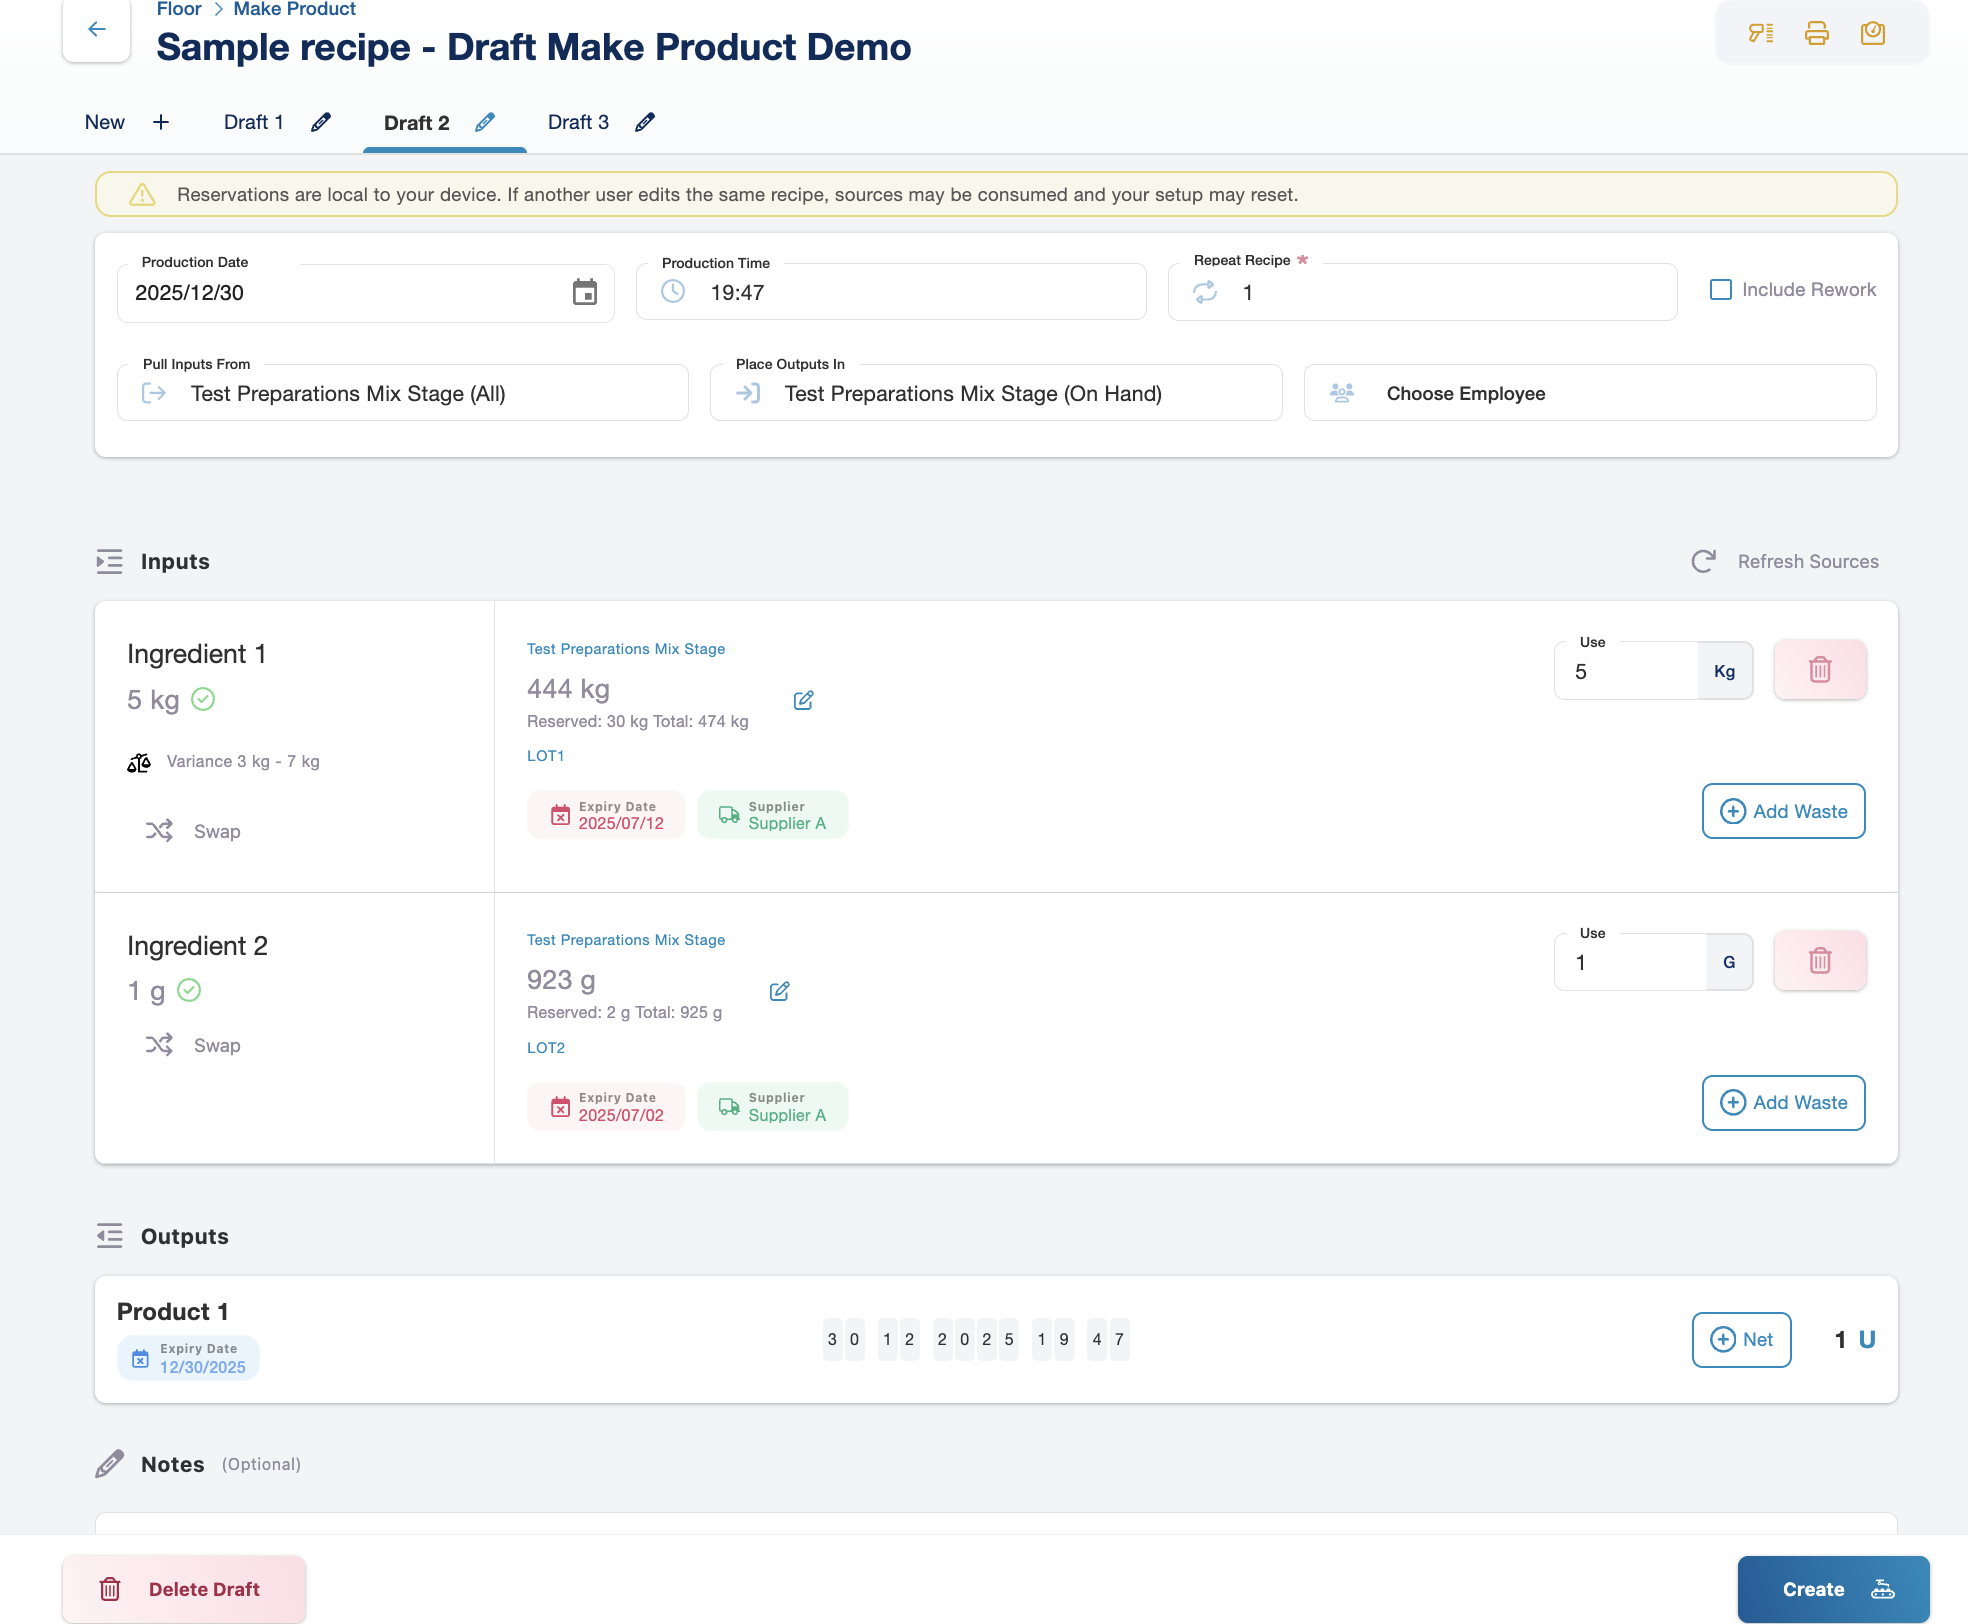Click Add Waste for Ingredient 2
Image resolution: width=1968 pixels, height=1624 pixels.
click(x=1783, y=1102)
